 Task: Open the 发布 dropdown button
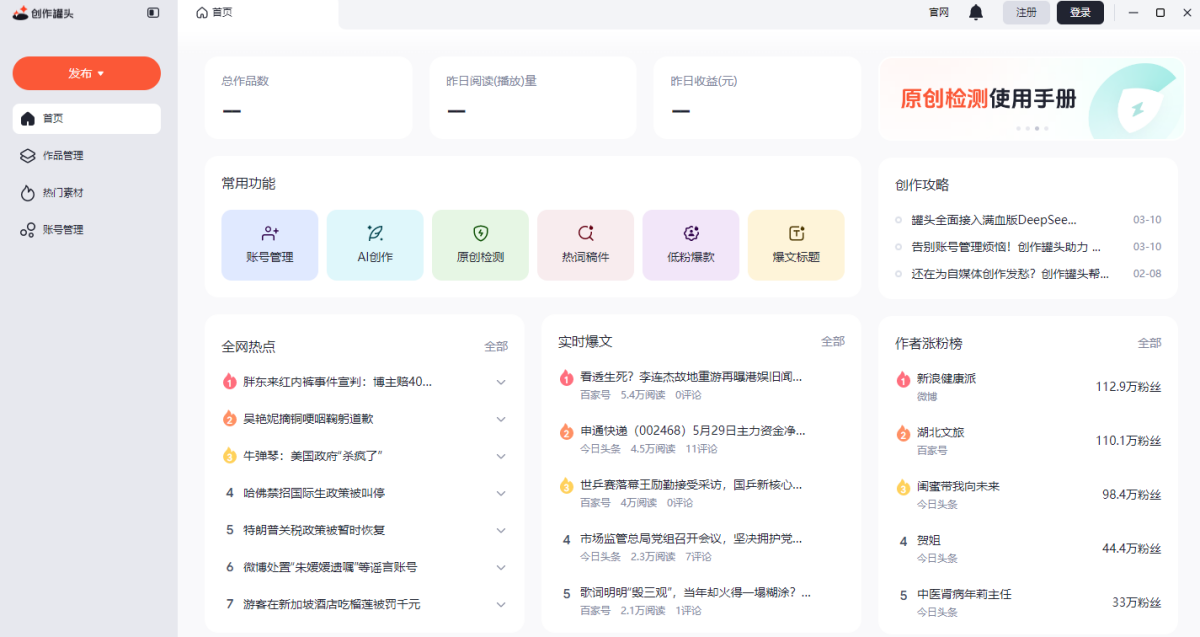pos(86,73)
